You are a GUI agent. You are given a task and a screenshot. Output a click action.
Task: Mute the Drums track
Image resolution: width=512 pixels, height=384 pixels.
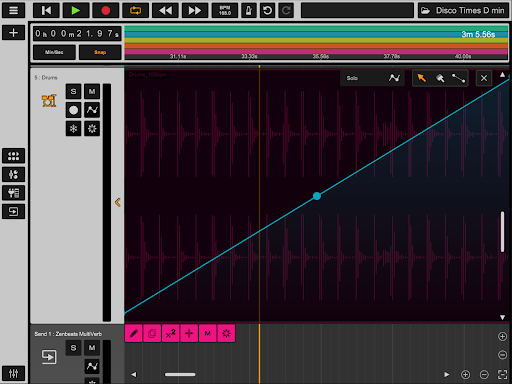click(92, 91)
